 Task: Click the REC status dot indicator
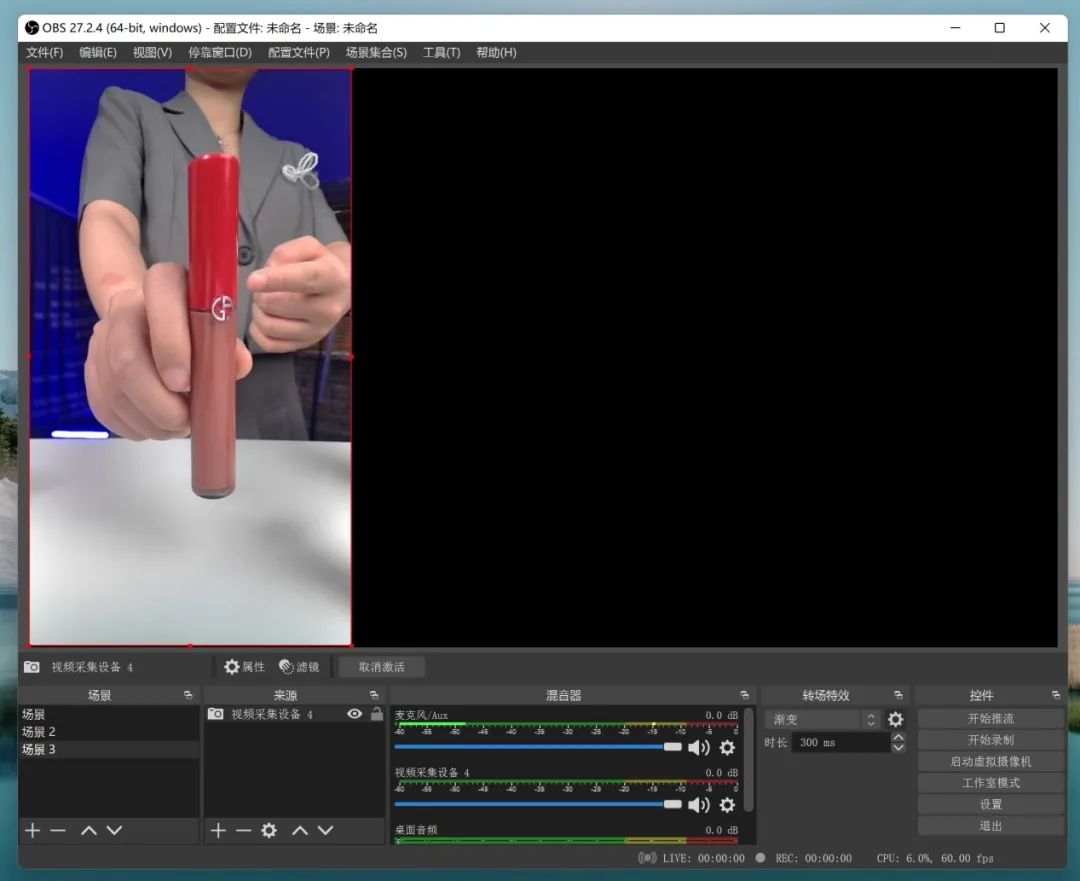pos(760,858)
